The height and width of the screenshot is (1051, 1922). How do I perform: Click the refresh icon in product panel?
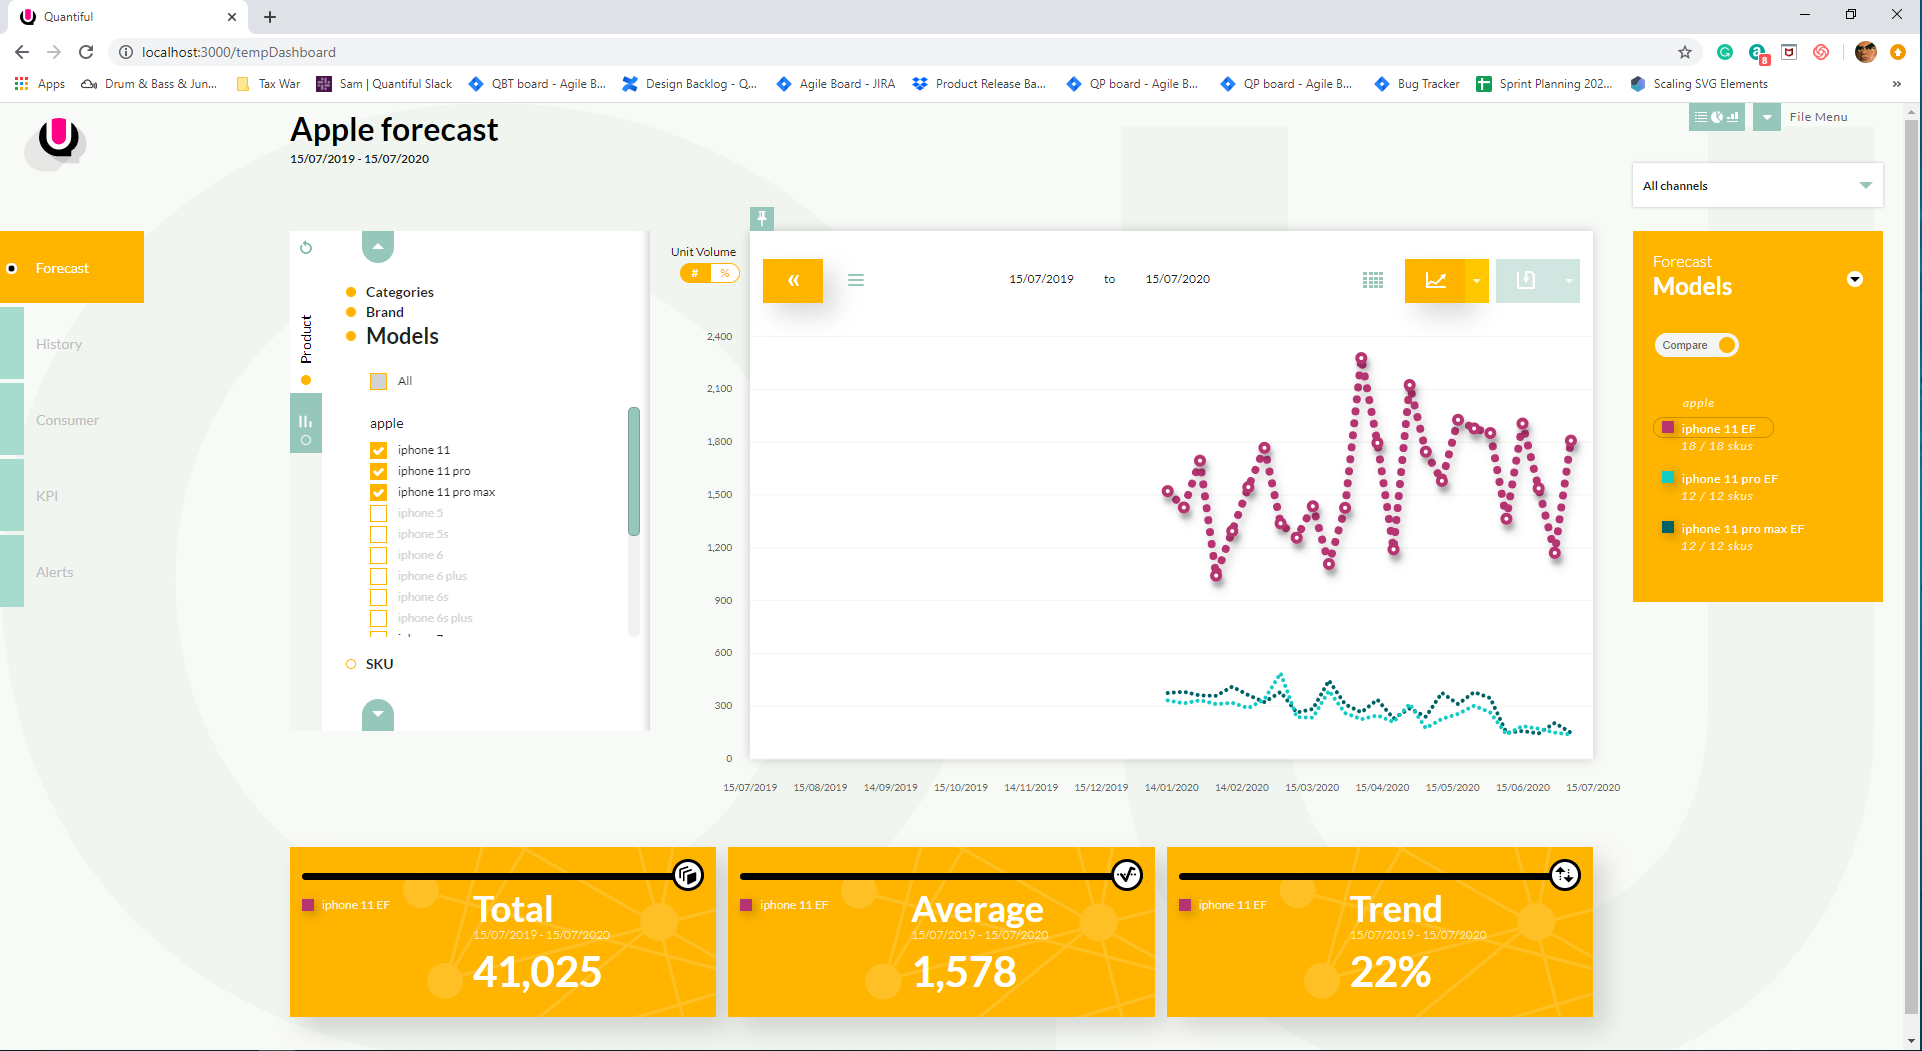pyautogui.click(x=306, y=247)
